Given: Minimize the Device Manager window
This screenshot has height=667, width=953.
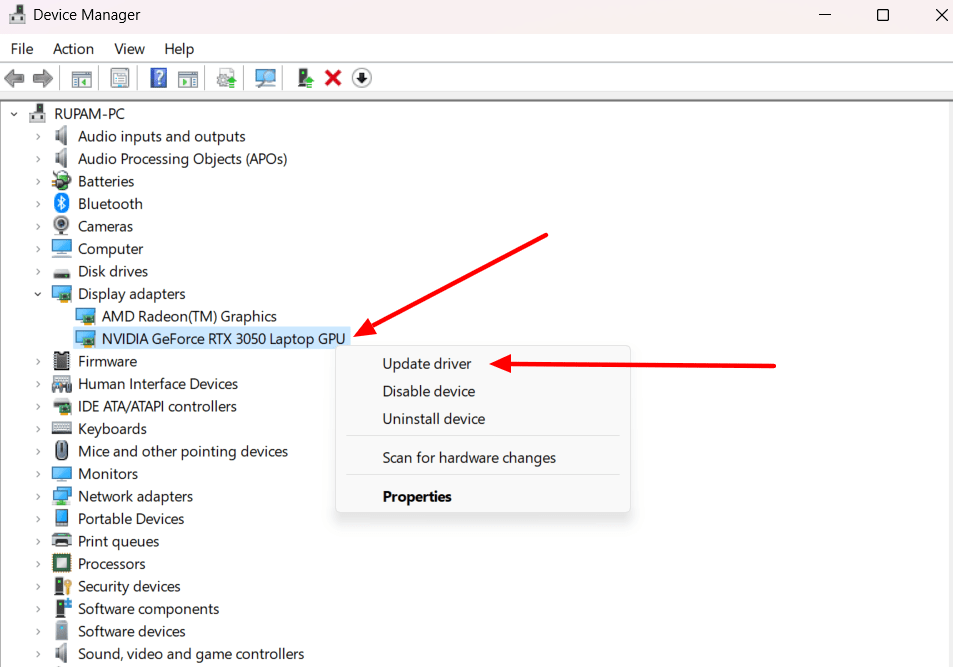Looking at the screenshot, I should click(825, 15).
